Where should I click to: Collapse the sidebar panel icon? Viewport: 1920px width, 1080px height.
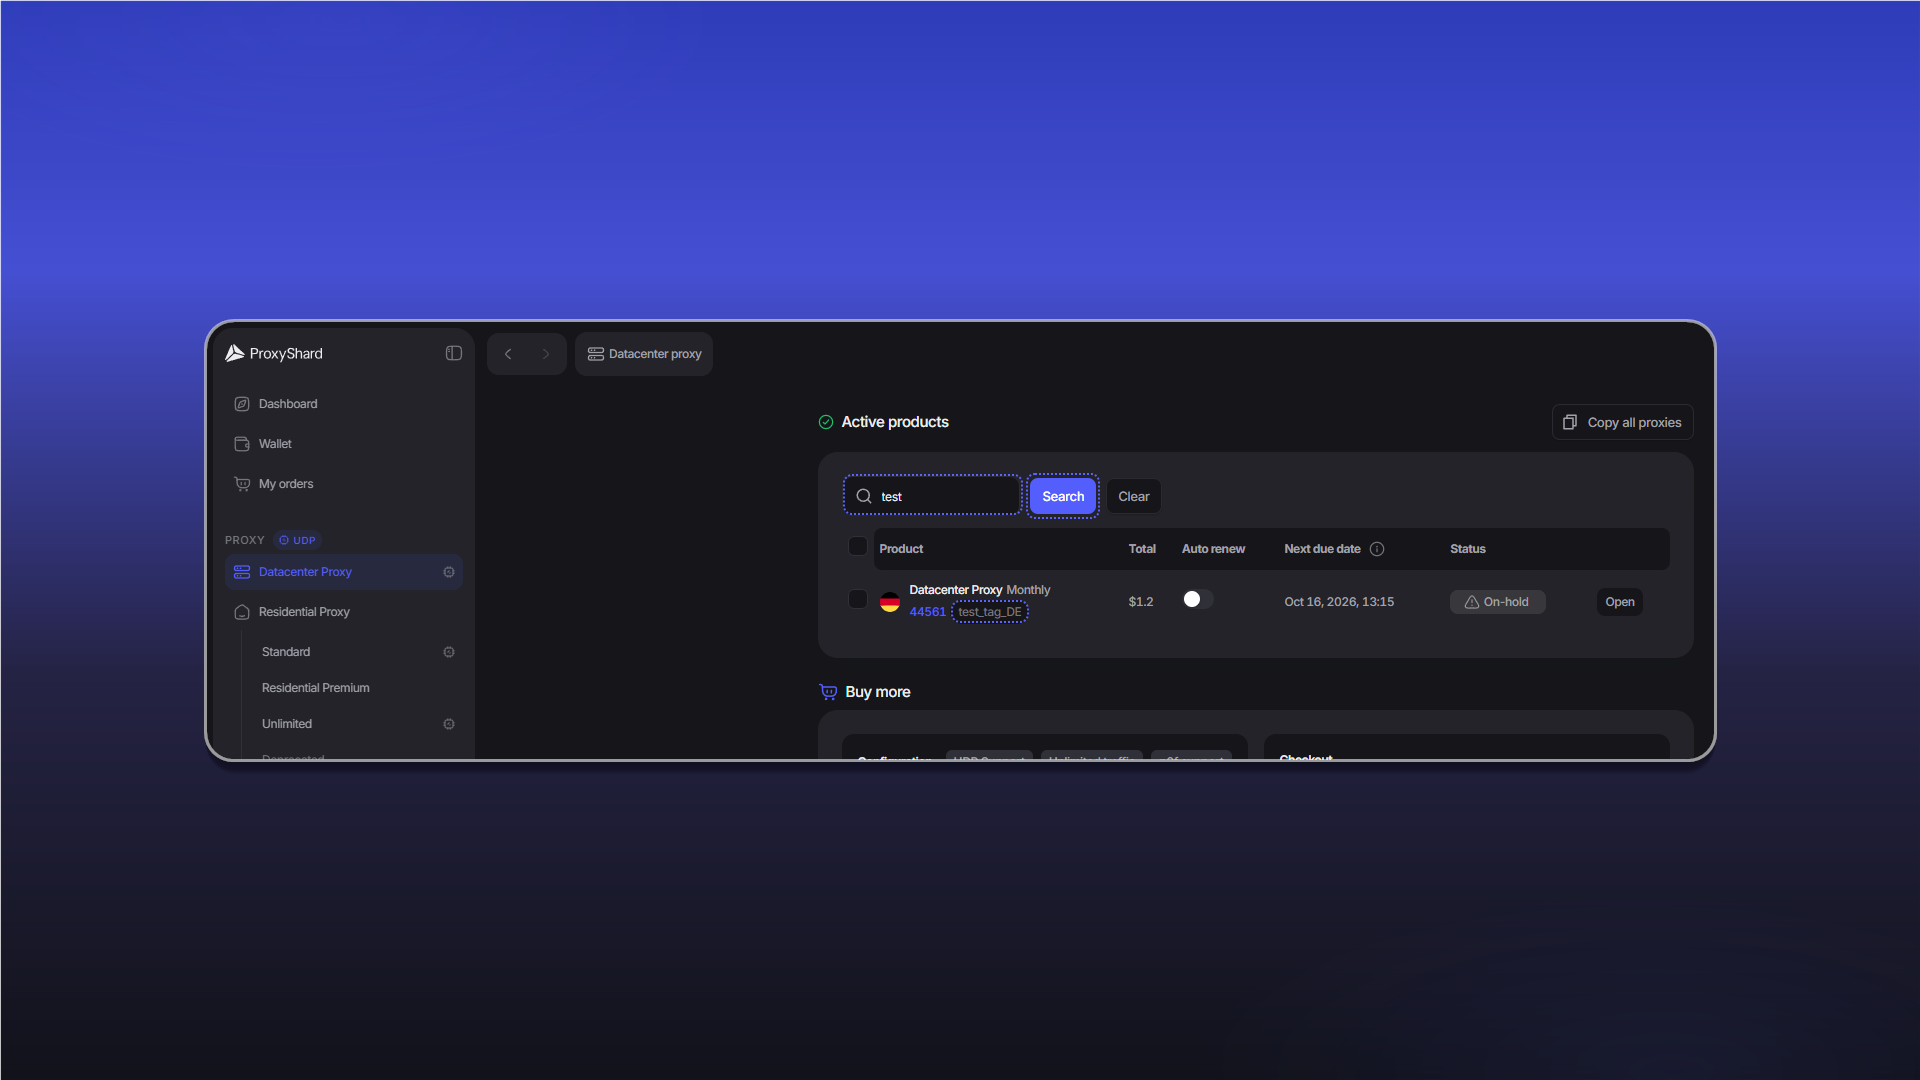click(454, 353)
